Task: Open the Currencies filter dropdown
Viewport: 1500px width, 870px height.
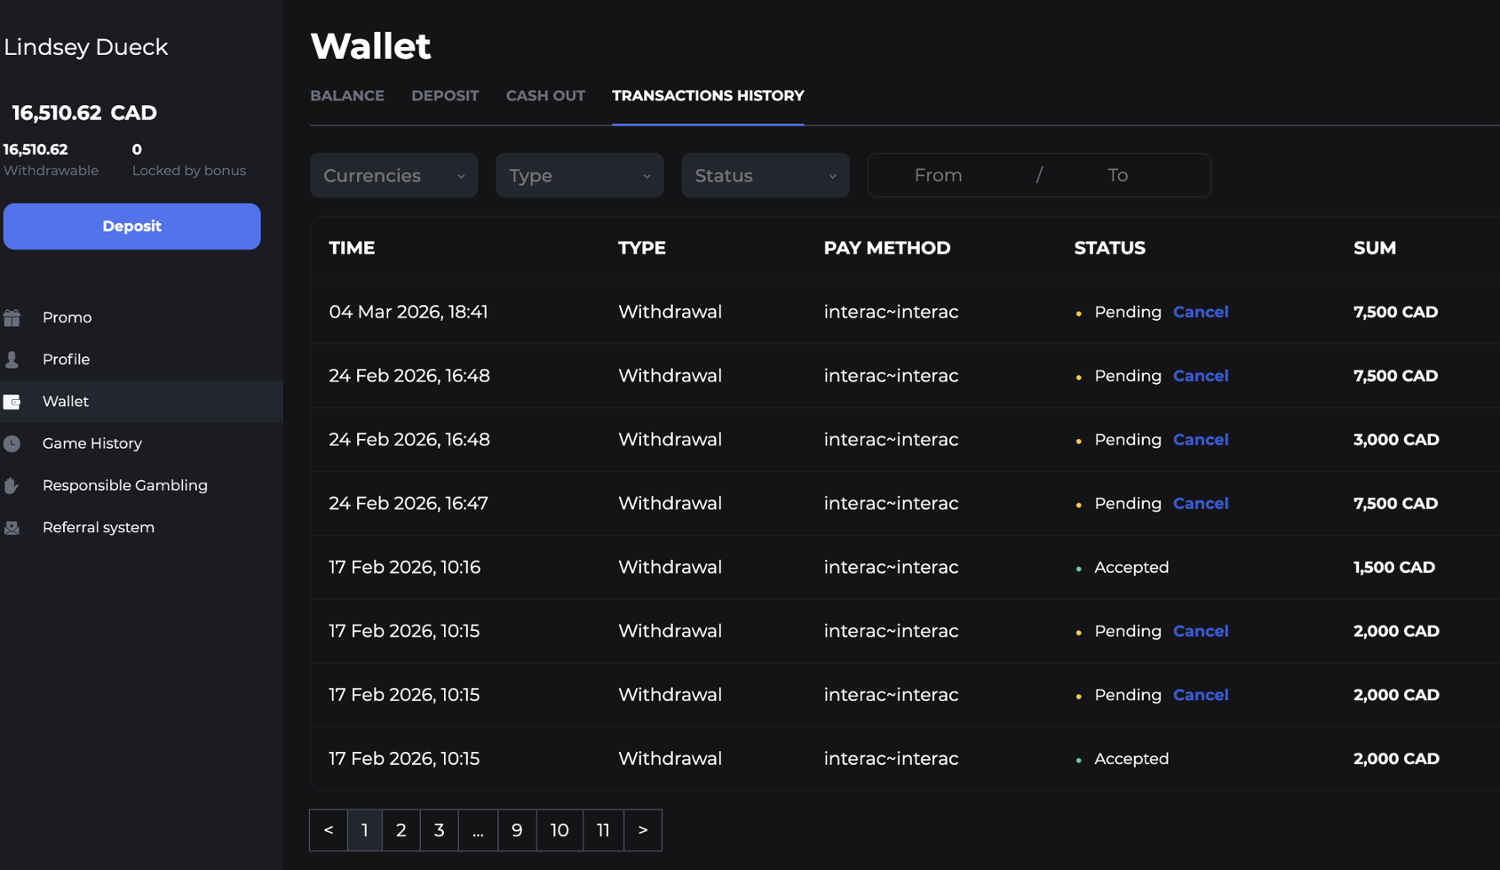Action: [393, 176]
